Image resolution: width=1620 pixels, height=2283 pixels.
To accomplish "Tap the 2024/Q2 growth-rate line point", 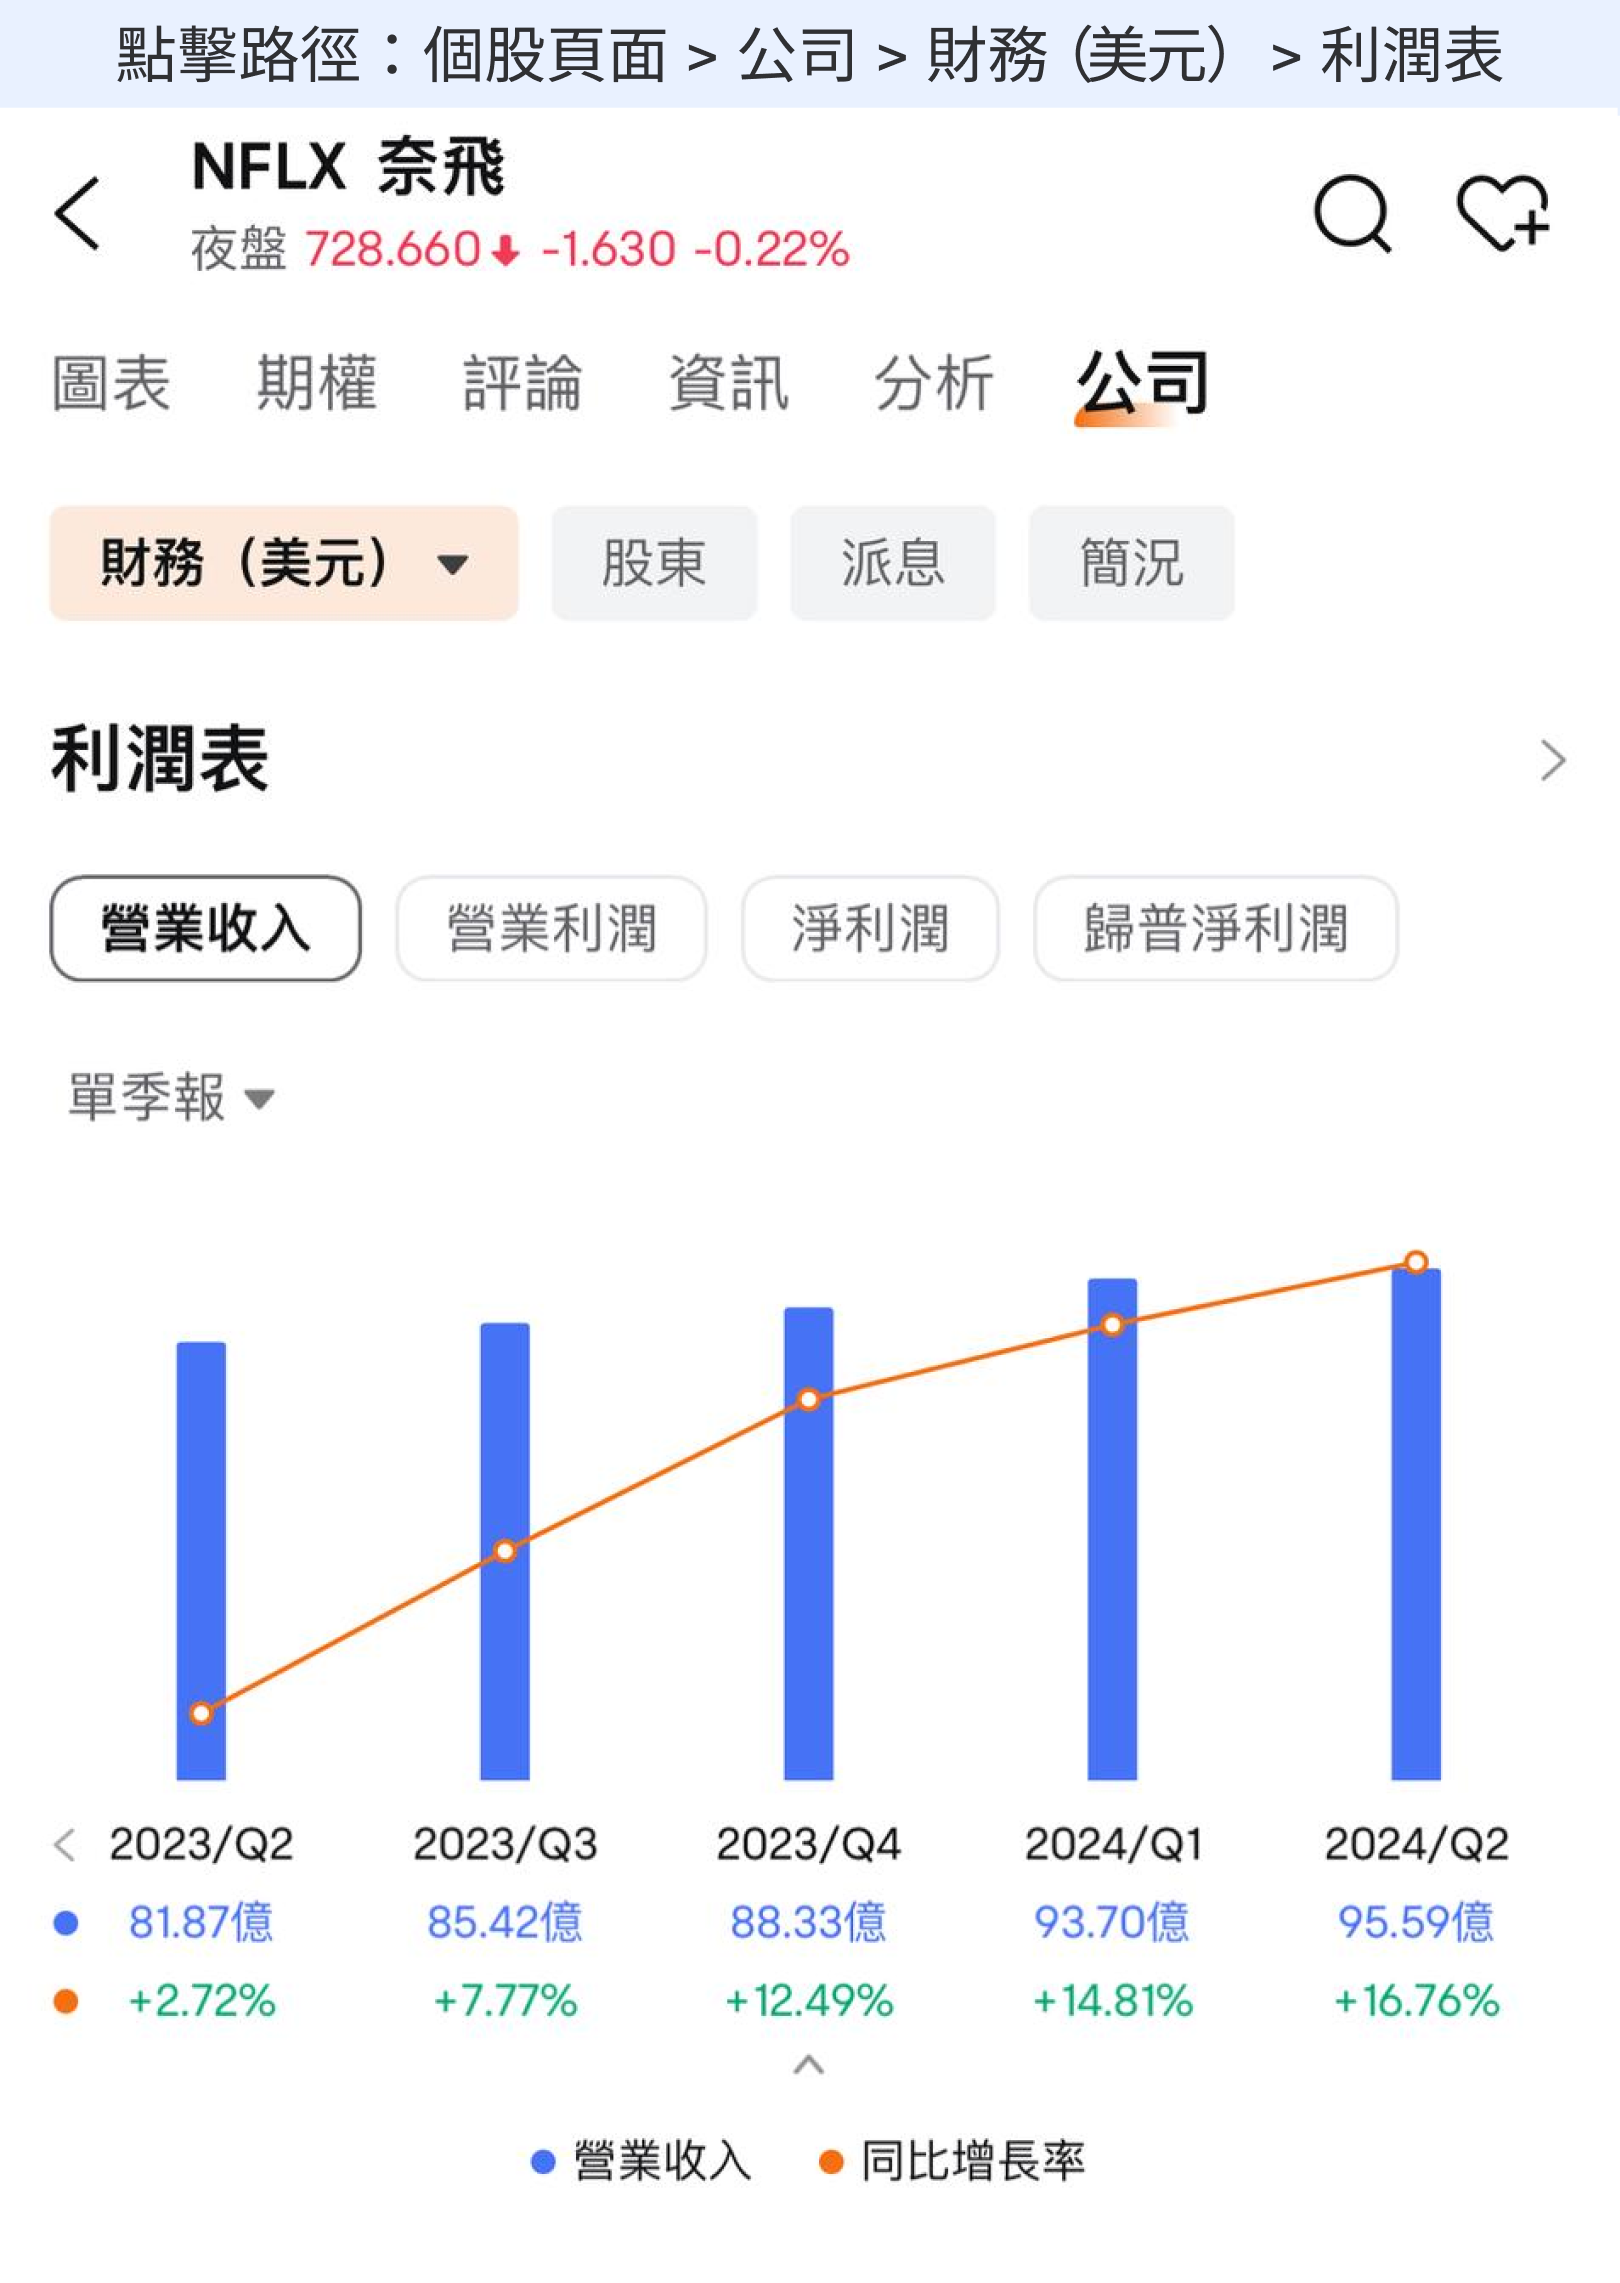I will point(1416,1262).
